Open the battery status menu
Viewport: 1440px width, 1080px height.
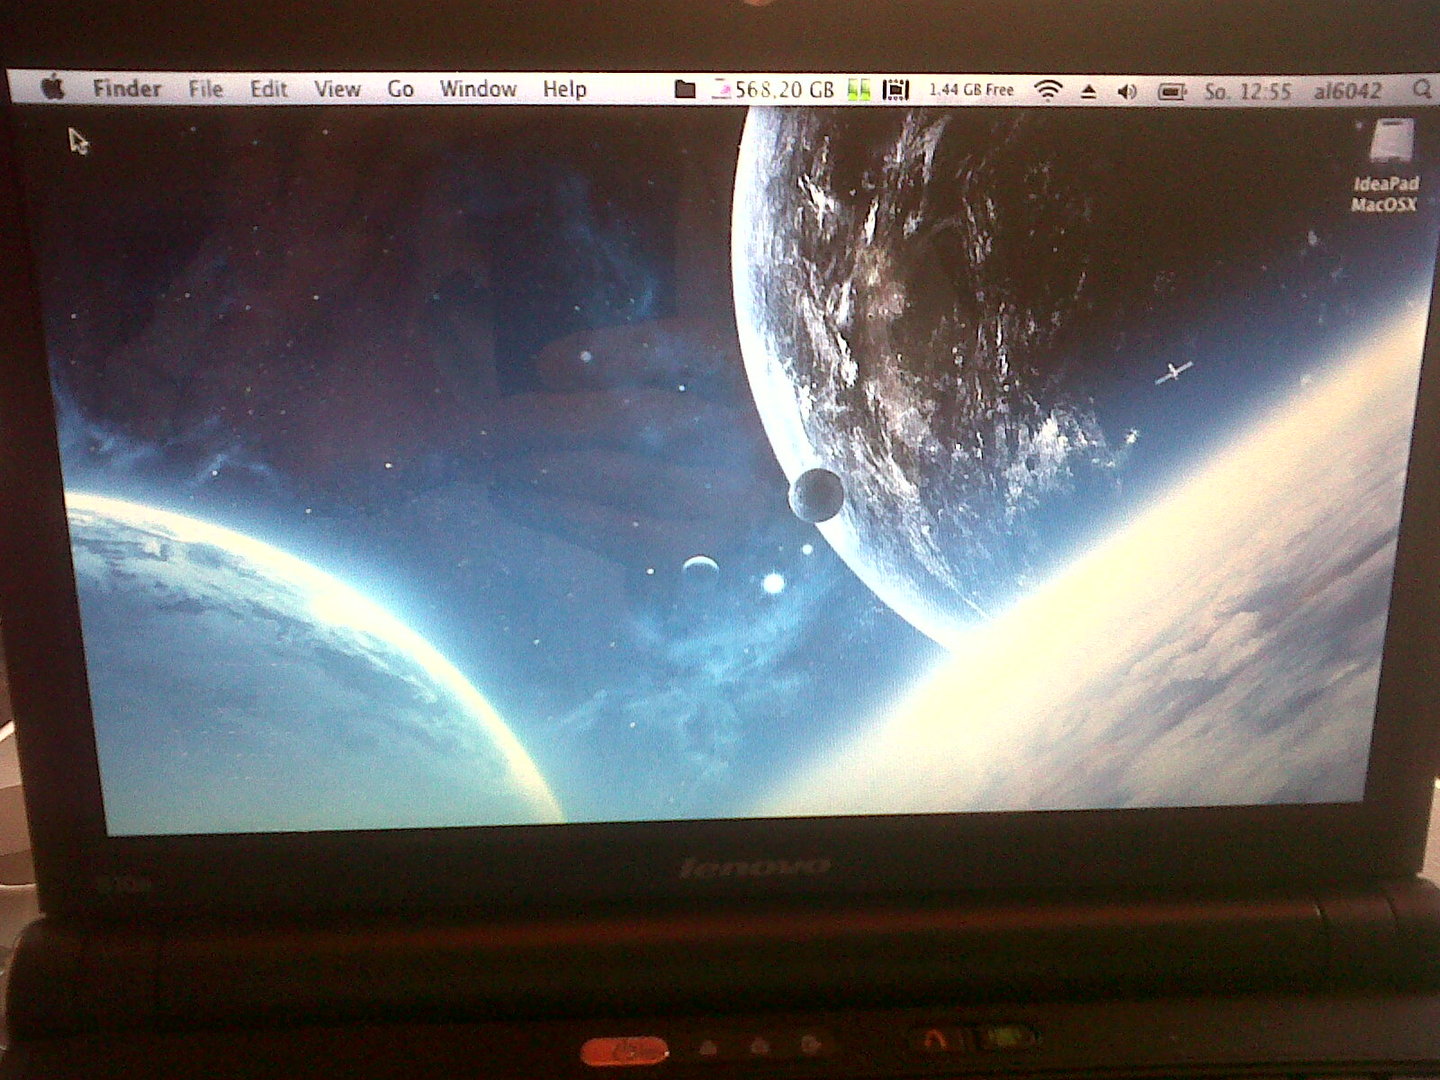pos(1171,92)
